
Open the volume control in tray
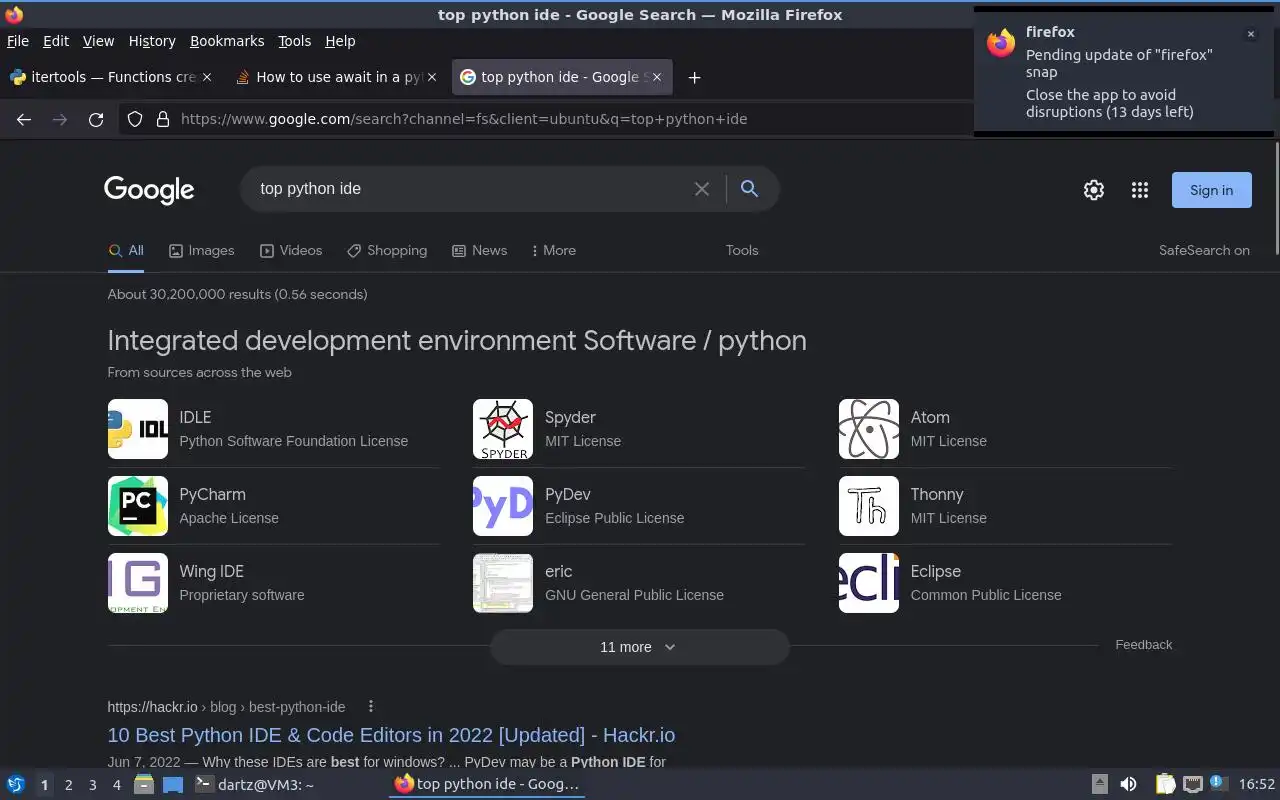point(1128,784)
